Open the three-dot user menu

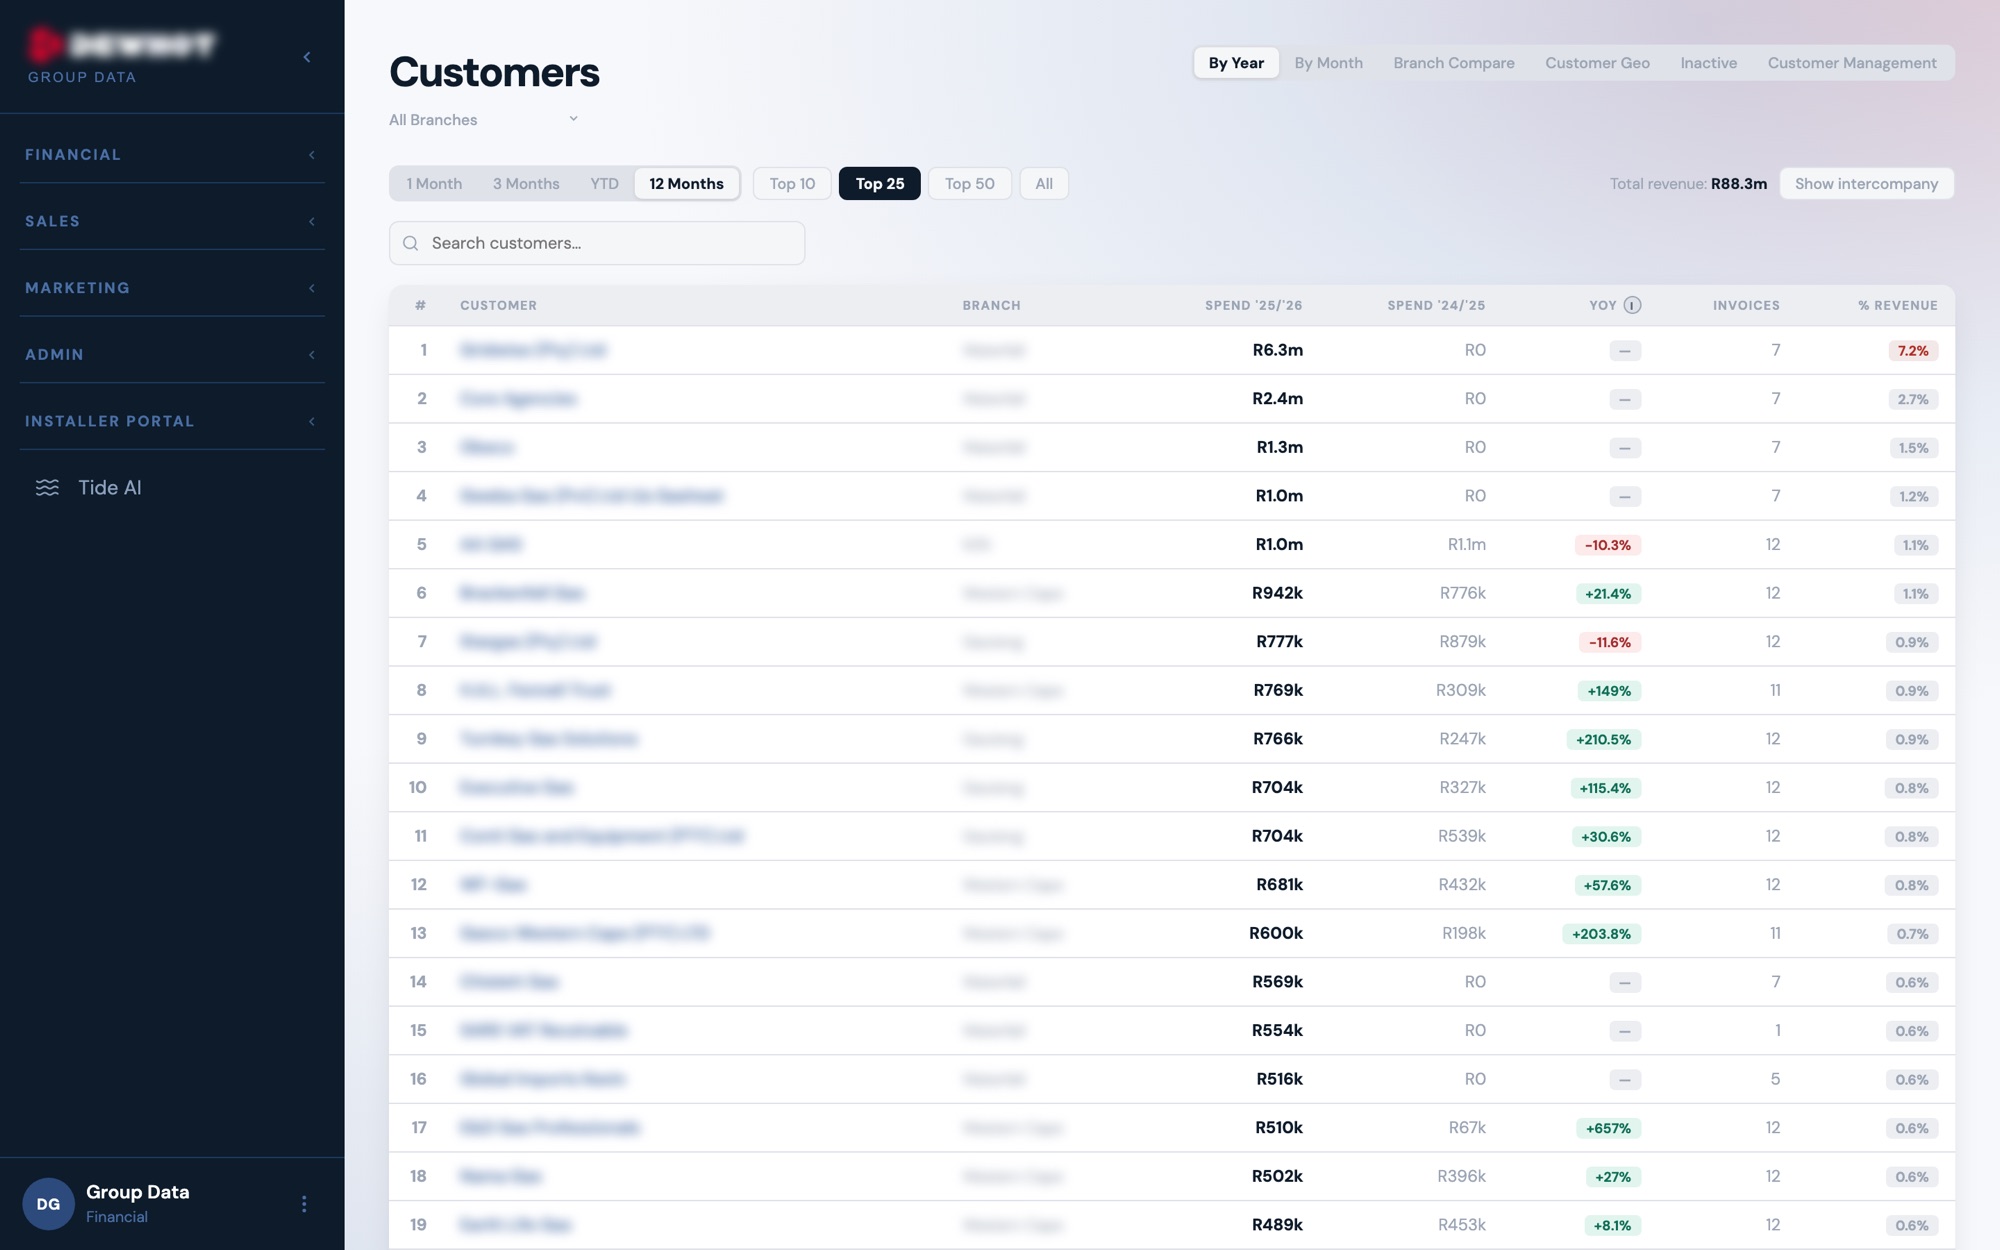304,1204
